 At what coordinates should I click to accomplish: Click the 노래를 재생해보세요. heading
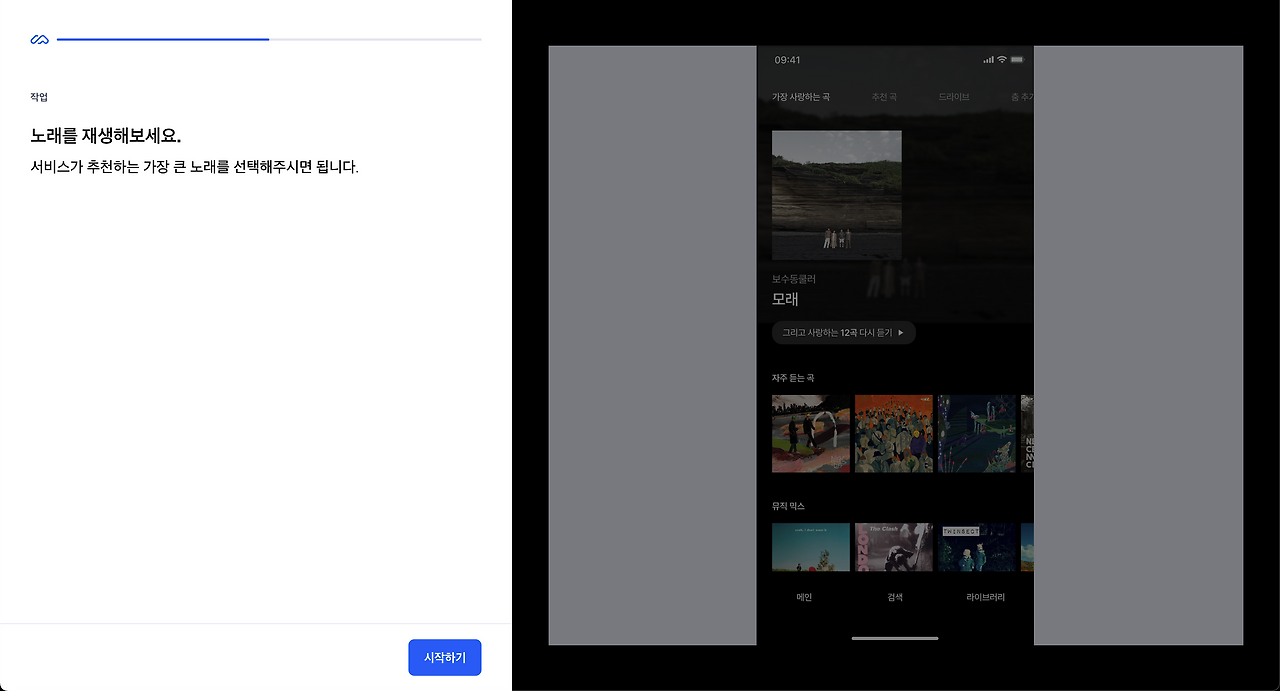(106, 136)
